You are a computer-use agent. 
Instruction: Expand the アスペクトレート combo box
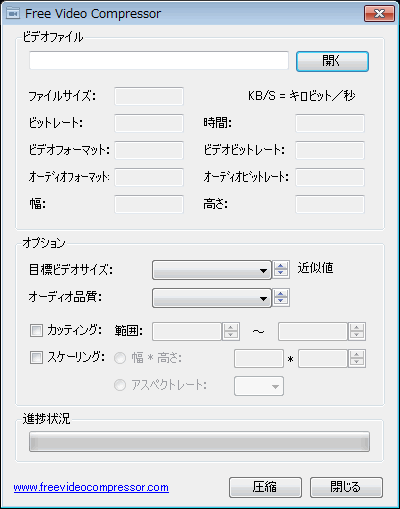pos(259,386)
